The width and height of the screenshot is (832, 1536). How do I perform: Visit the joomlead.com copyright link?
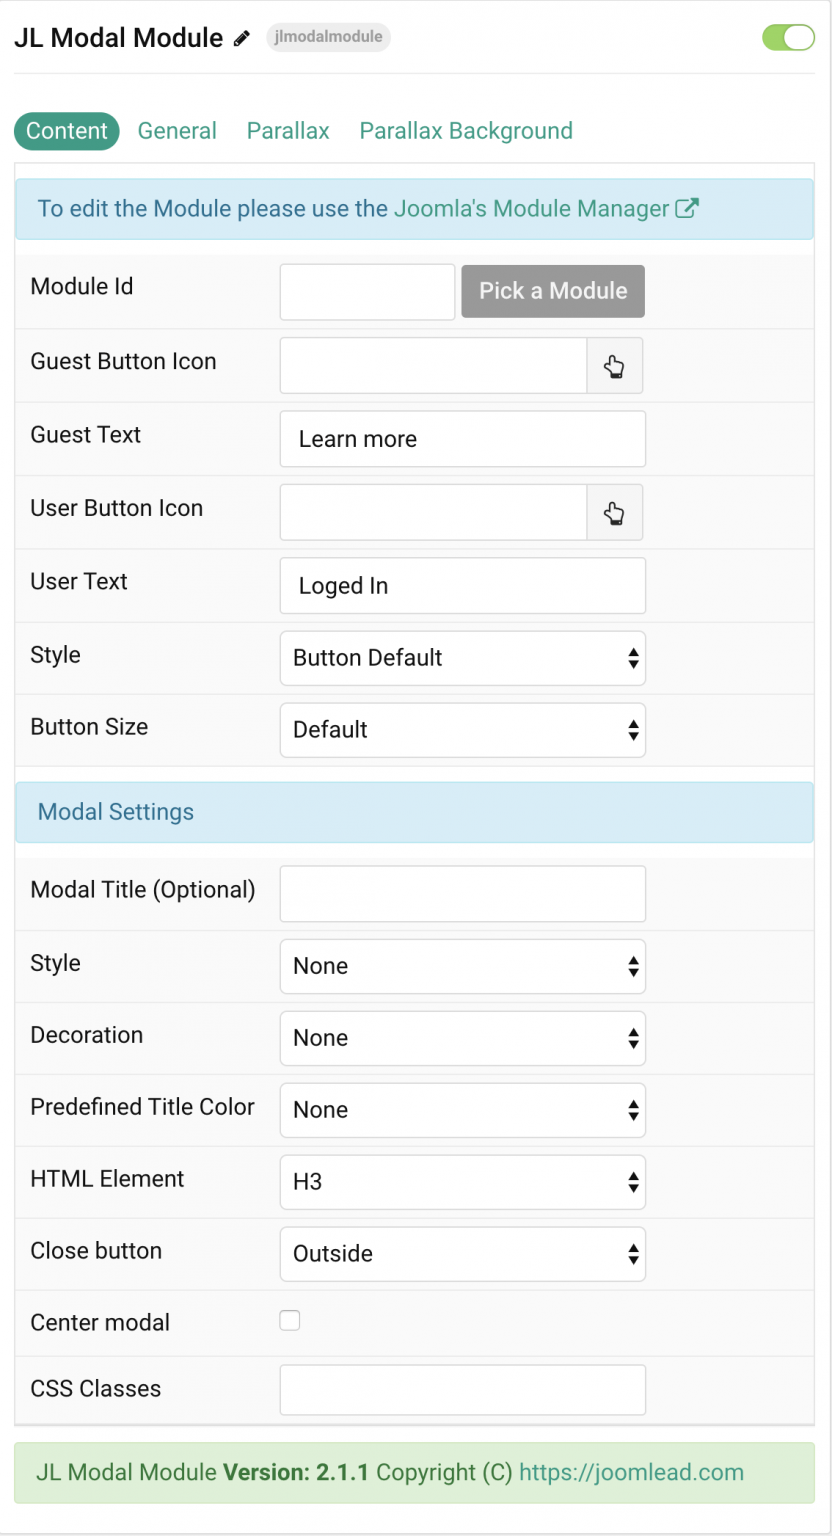click(x=631, y=1472)
